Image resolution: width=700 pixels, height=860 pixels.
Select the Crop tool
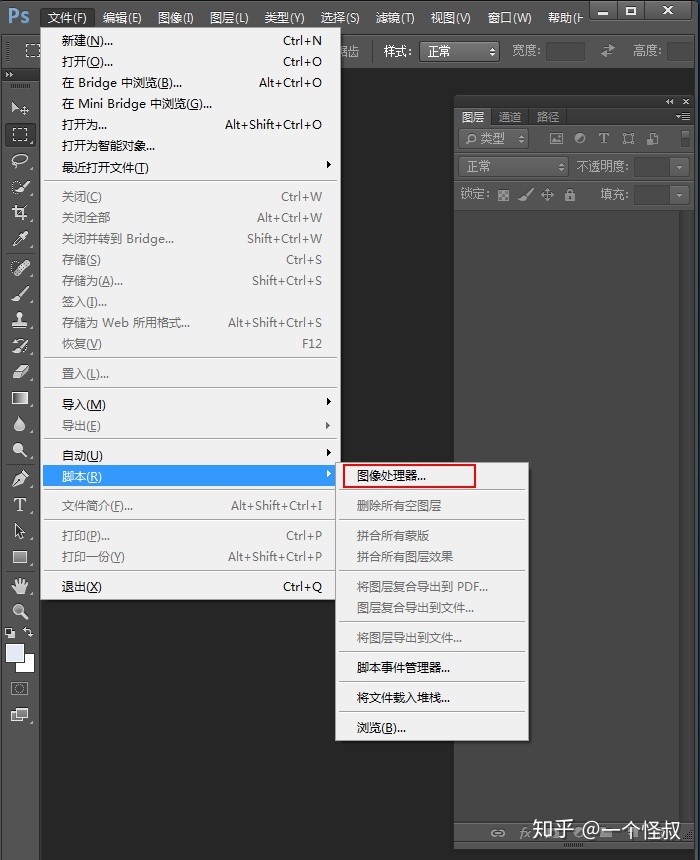(x=20, y=213)
